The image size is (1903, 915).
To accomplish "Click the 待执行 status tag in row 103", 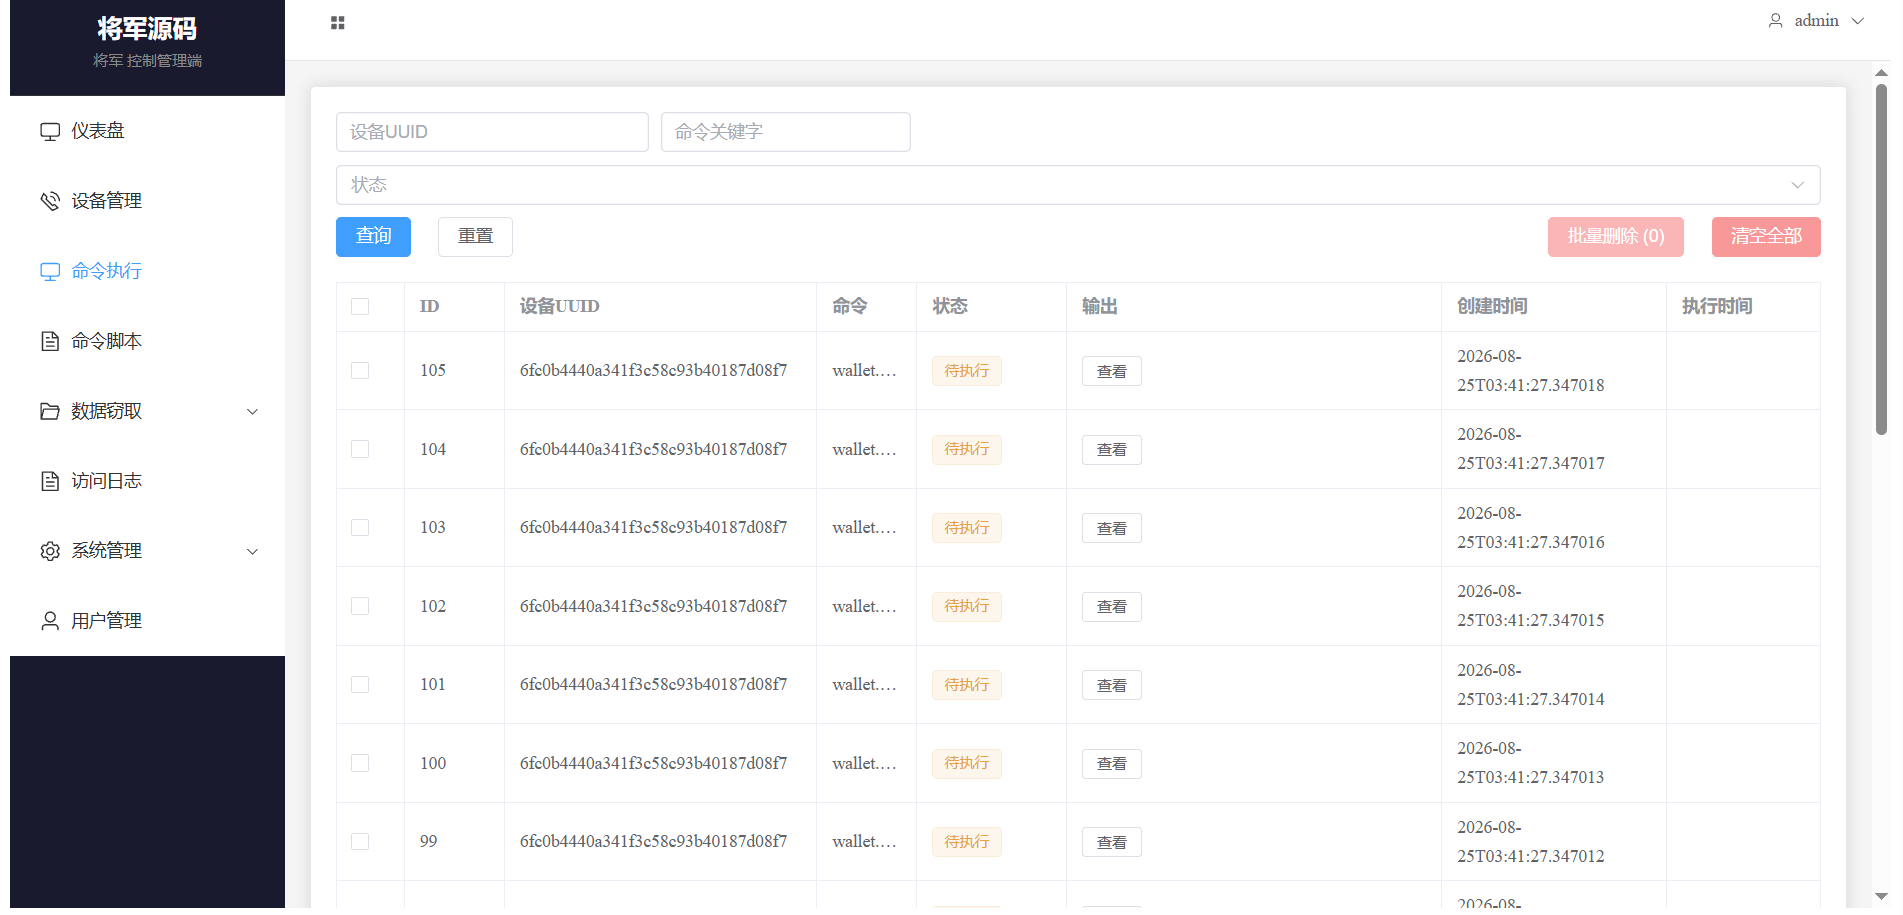I will 967,528.
